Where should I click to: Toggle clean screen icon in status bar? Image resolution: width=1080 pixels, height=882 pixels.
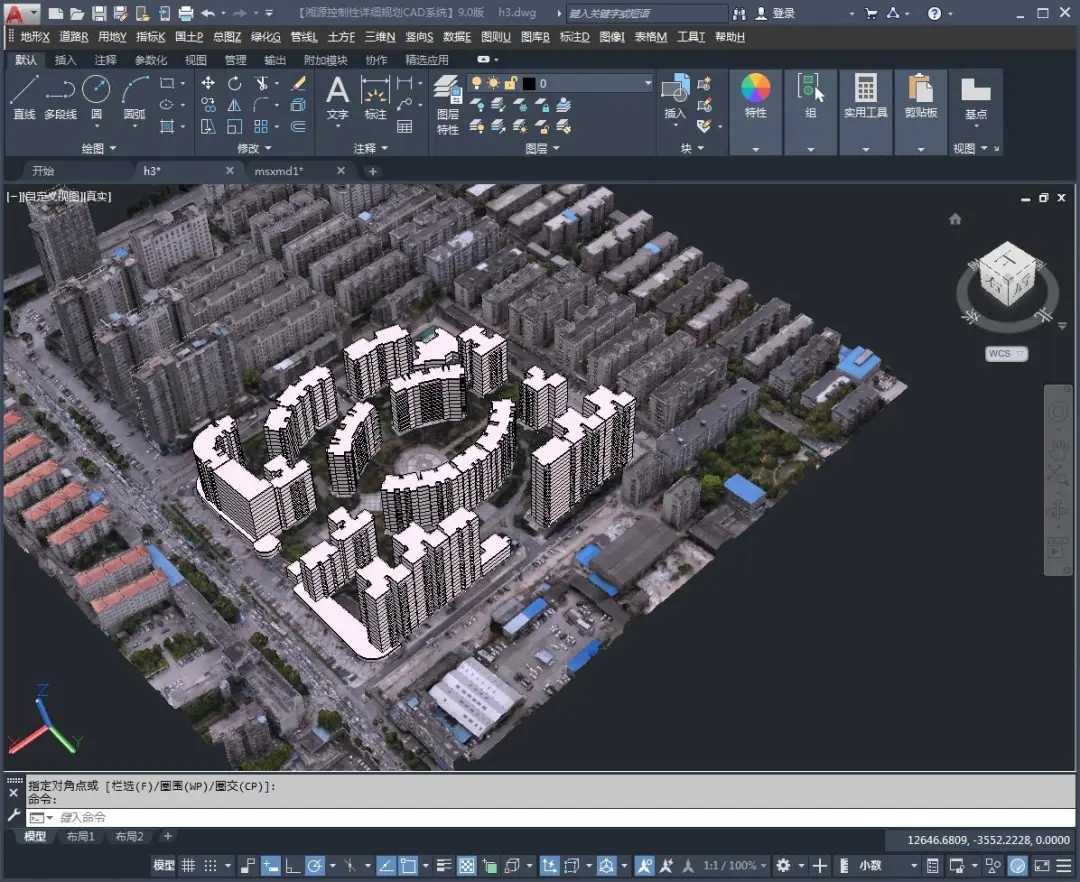[x=1042, y=865]
